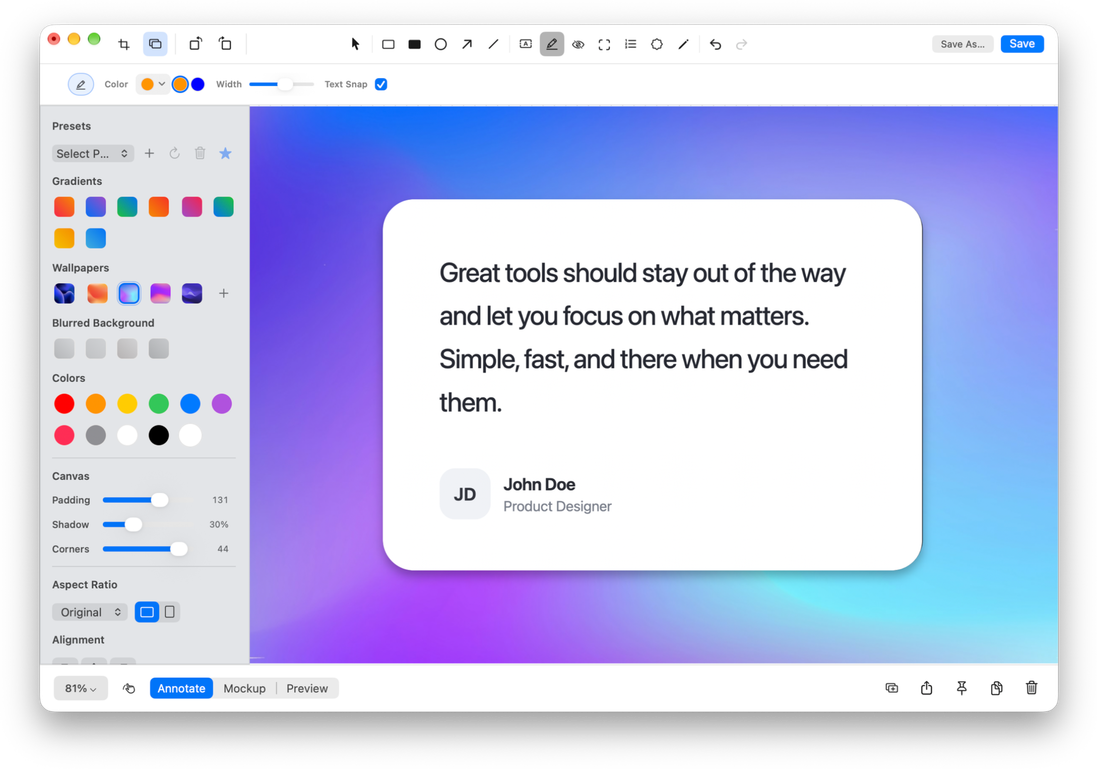The height and width of the screenshot is (769, 1098).
Task: Choose the green background color
Action: (x=159, y=403)
